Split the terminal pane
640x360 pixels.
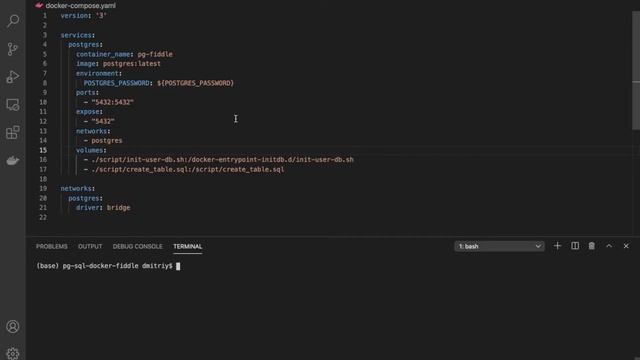click(575, 246)
